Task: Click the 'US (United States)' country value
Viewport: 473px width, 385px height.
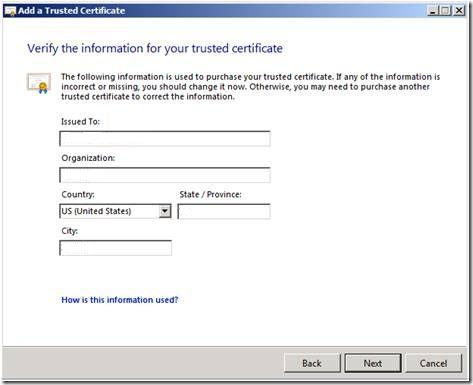Action: [x=96, y=211]
